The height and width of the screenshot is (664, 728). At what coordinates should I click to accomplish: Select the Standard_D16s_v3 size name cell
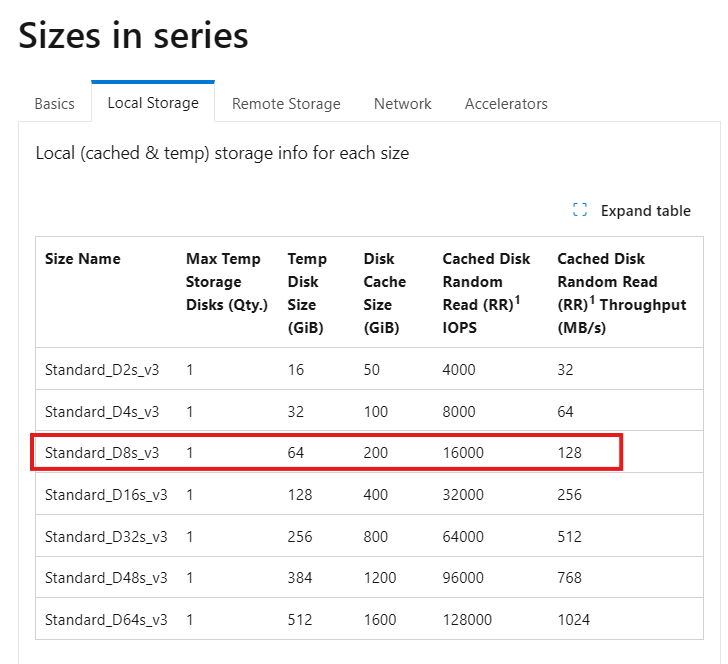(106, 495)
